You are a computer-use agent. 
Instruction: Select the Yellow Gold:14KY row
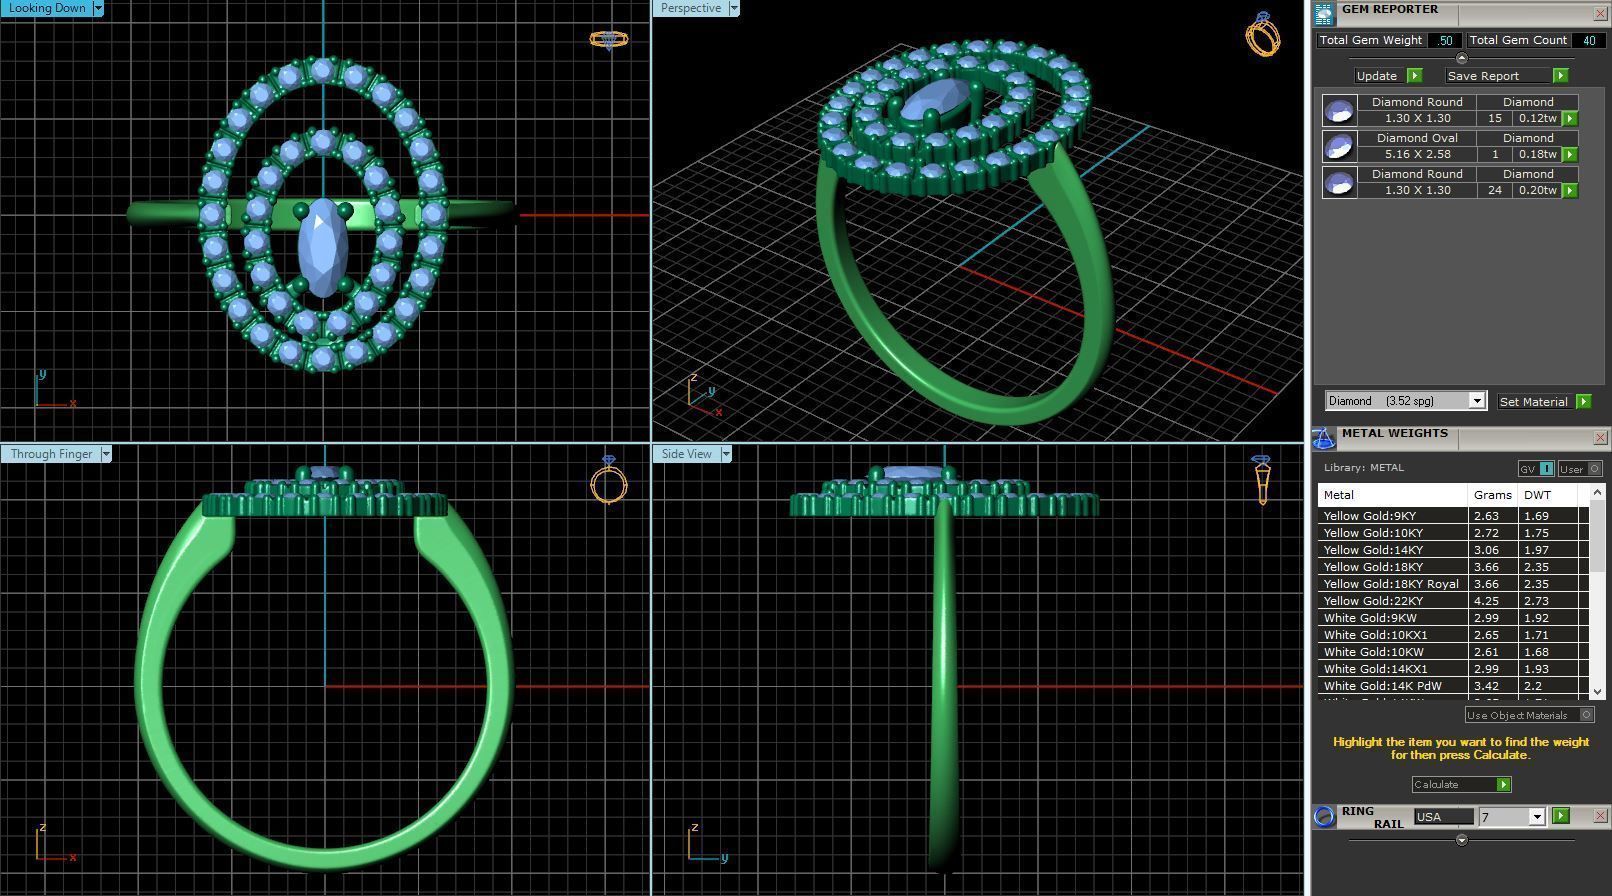pos(1453,550)
